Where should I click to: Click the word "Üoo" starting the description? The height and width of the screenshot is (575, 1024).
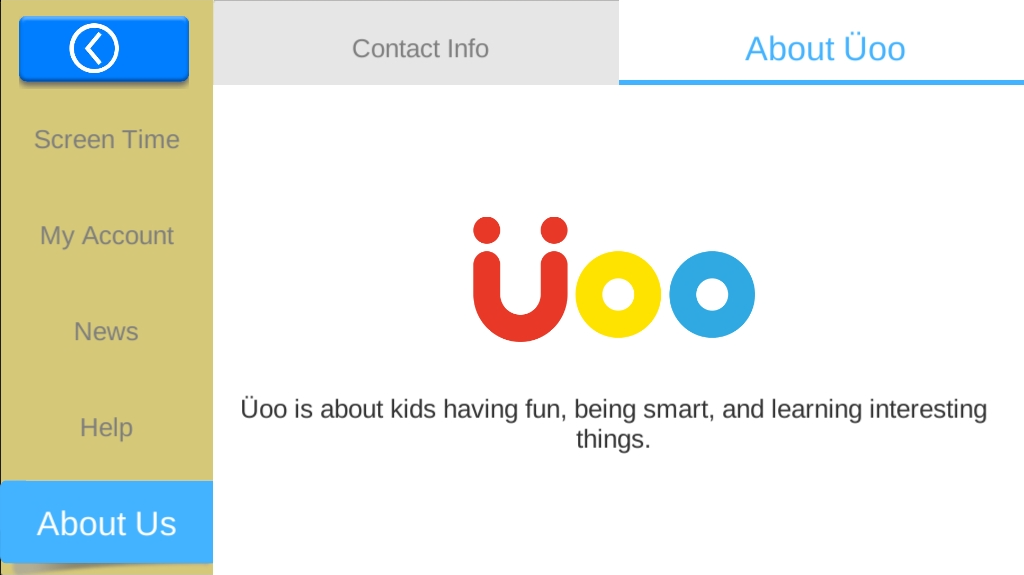264,408
